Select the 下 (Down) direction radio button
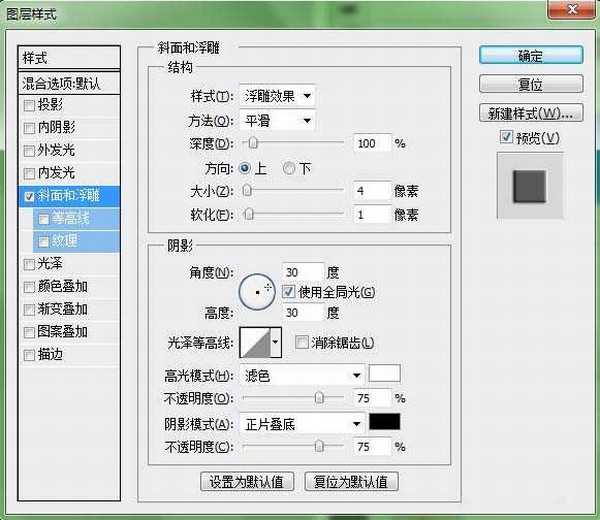This screenshot has height=520, width=600. tap(289, 168)
